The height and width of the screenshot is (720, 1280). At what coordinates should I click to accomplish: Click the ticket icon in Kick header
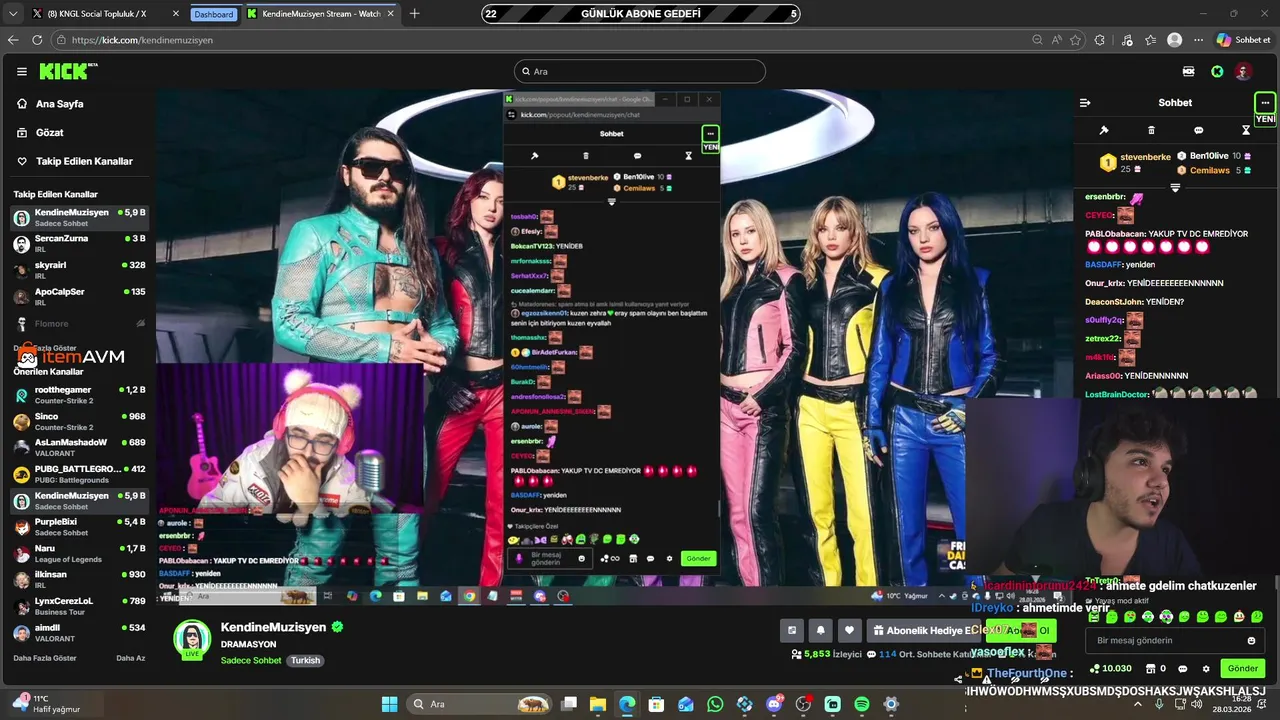pos(1188,71)
